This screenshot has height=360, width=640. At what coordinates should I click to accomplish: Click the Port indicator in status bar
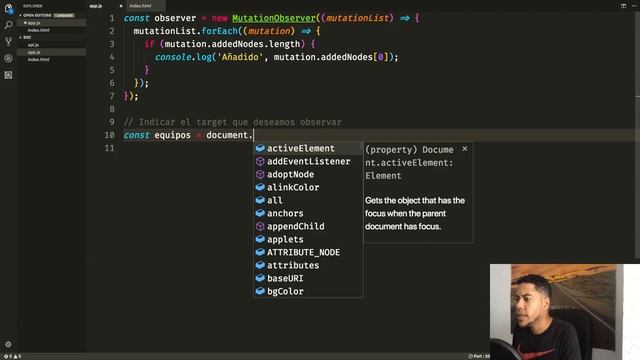click(479, 356)
